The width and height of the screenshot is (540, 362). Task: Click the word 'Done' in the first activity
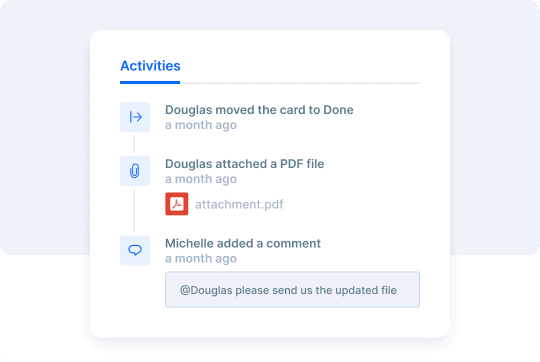(x=338, y=110)
